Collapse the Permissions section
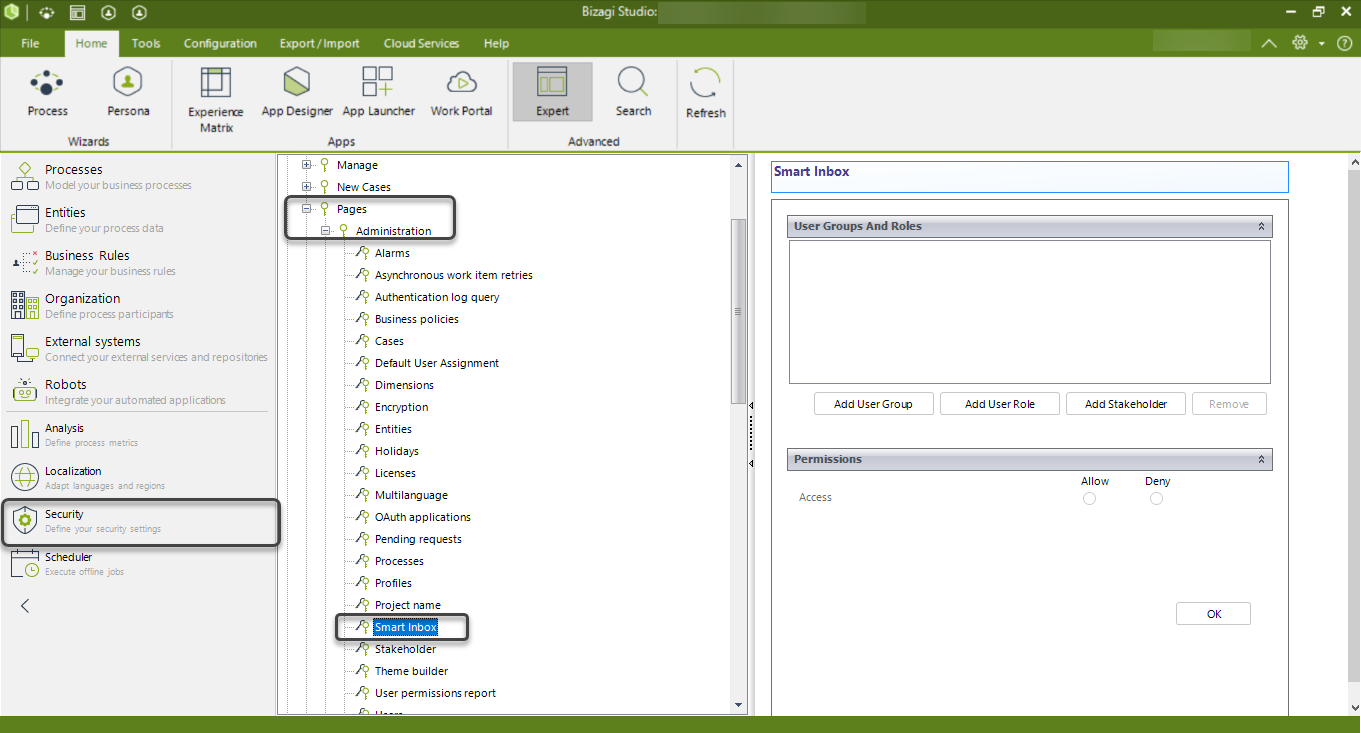Screen dimensions: 1361x733 pos(1261,460)
